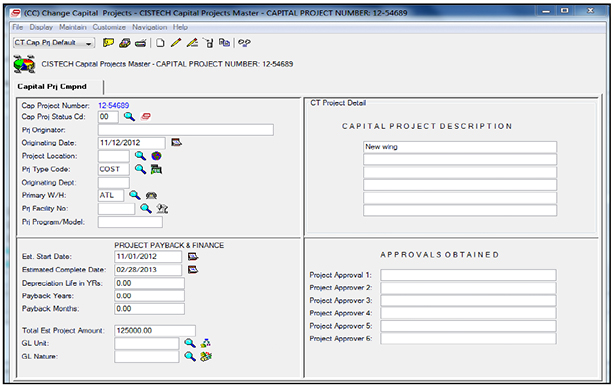Click the Project Location field
Screen dimensions: 615x389
point(114,156)
